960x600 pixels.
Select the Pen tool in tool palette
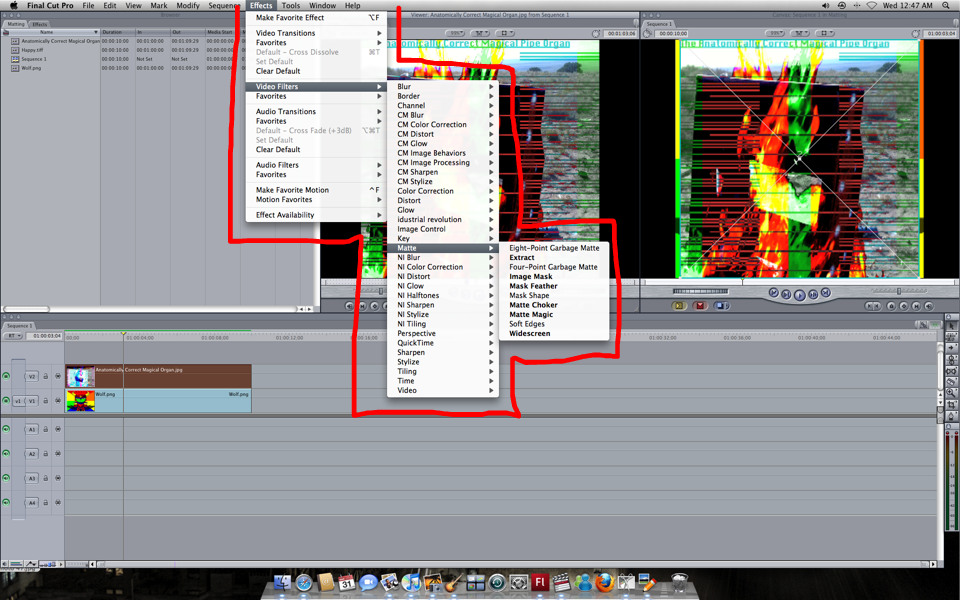point(951,416)
